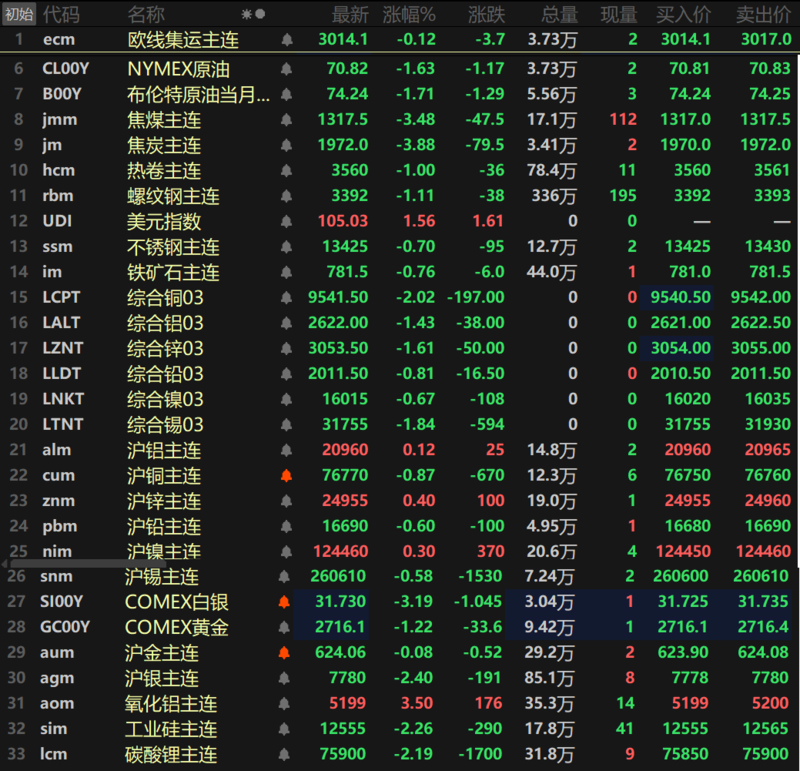Click the sun icon in the header
The width and height of the screenshot is (800, 771).
point(246,14)
